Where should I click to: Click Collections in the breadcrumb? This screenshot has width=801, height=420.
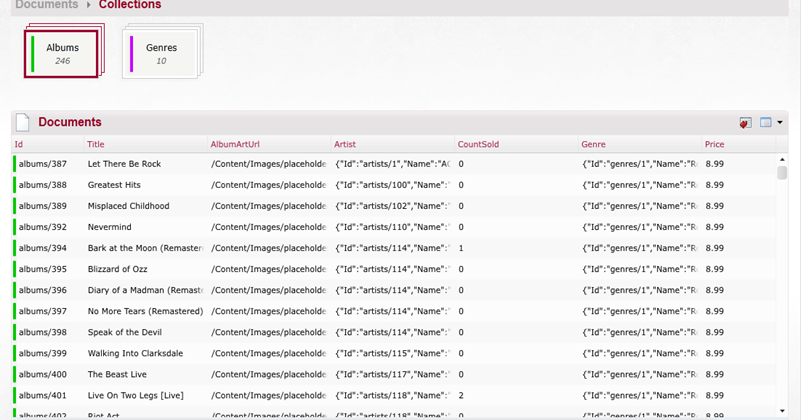tap(130, 5)
